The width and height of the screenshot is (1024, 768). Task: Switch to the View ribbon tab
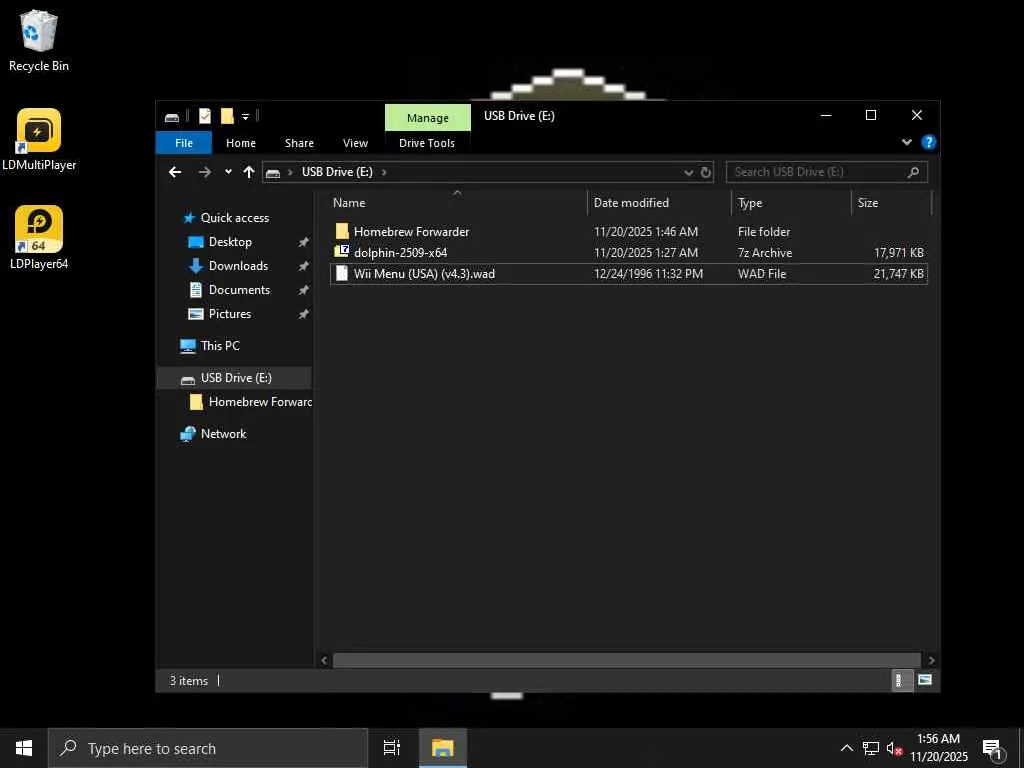click(355, 143)
